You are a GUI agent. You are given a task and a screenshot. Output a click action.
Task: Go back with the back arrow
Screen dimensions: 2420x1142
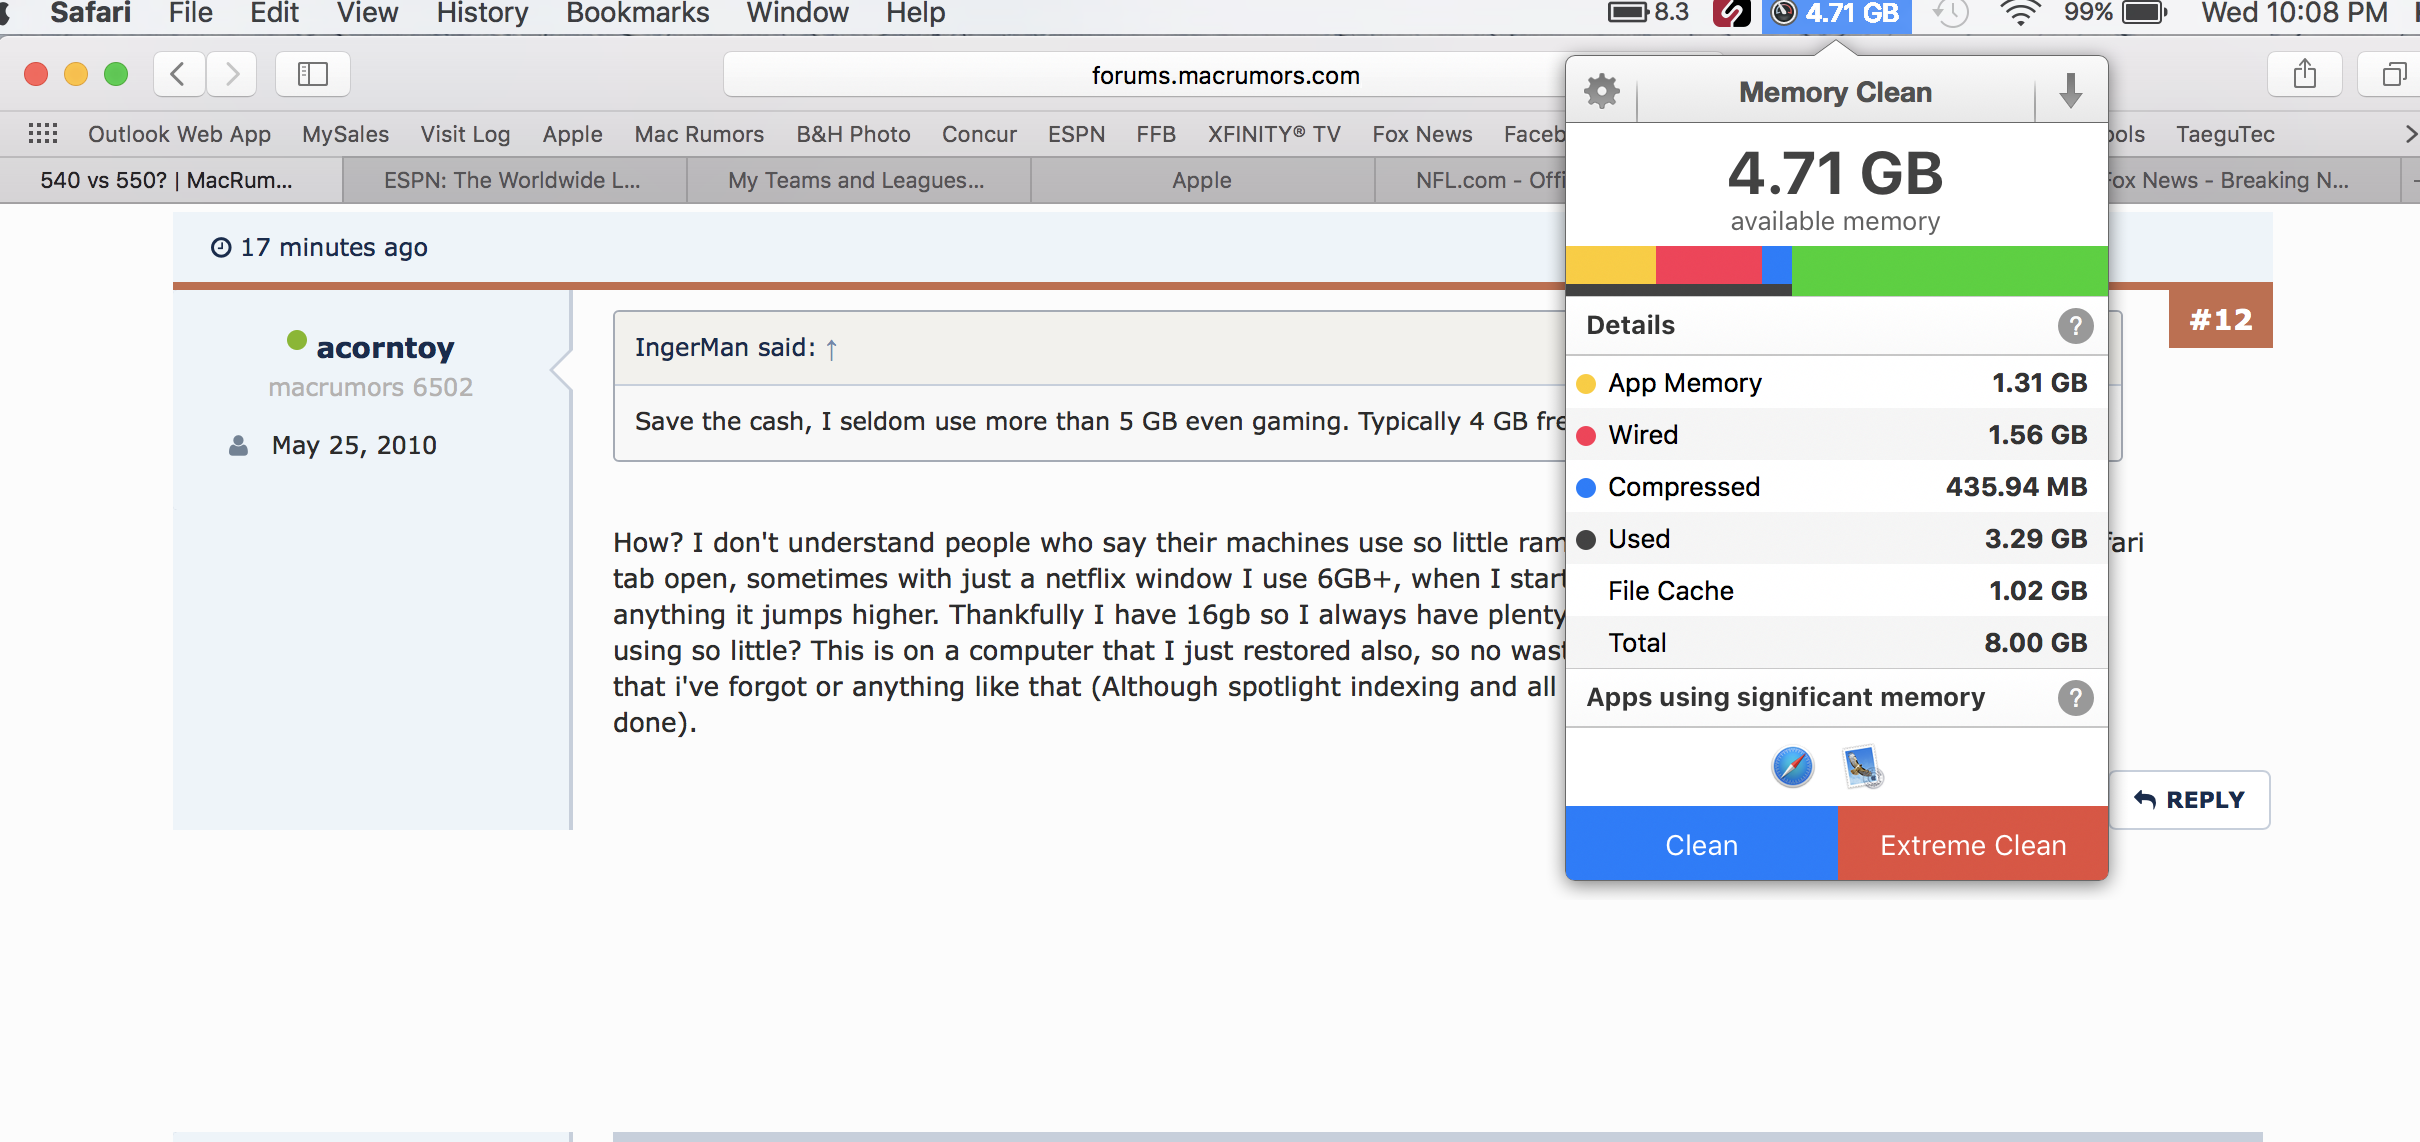(x=179, y=74)
